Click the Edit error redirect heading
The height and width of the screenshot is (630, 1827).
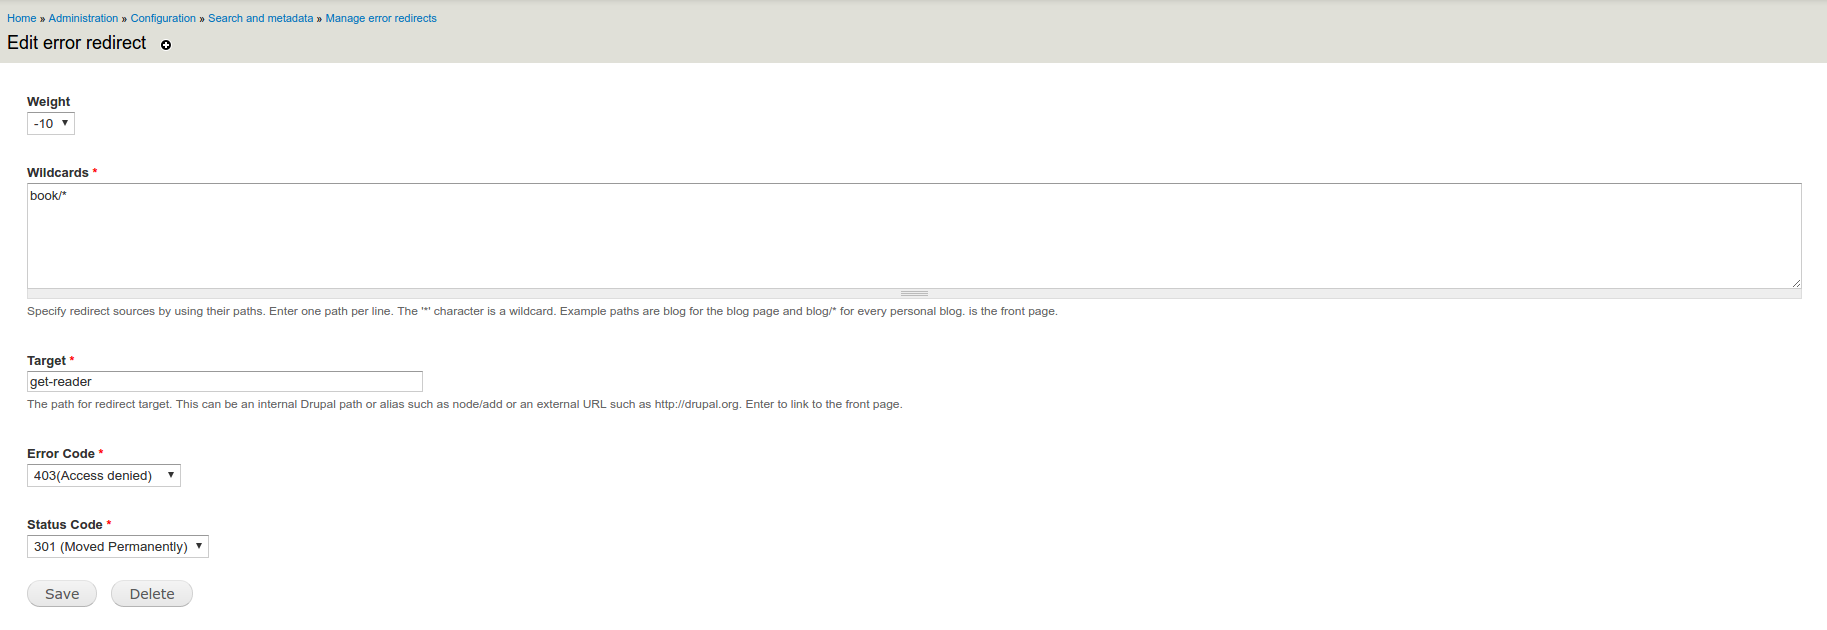[77, 43]
